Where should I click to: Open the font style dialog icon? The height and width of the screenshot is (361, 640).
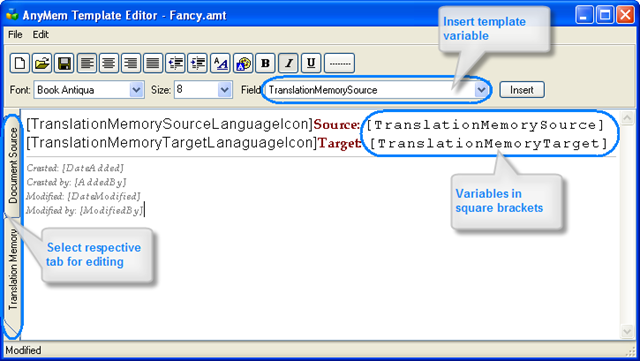[x=220, y=63]
